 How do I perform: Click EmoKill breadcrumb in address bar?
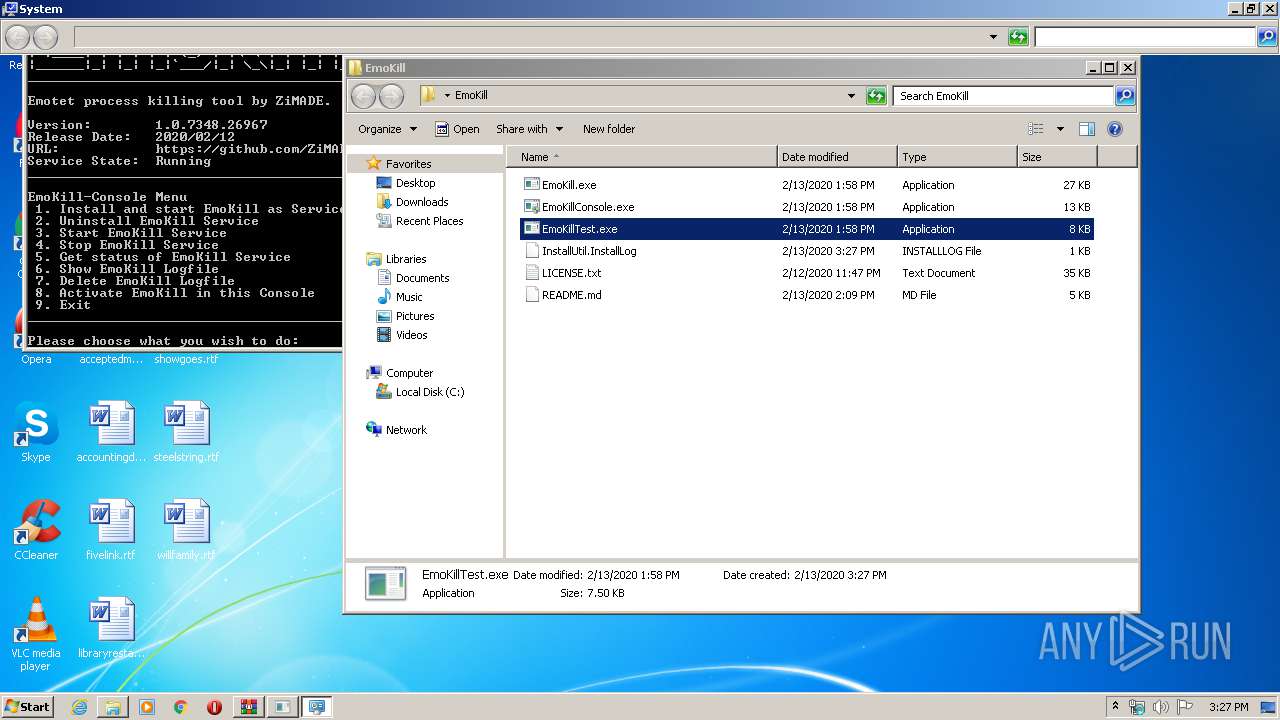pos(471,96)
